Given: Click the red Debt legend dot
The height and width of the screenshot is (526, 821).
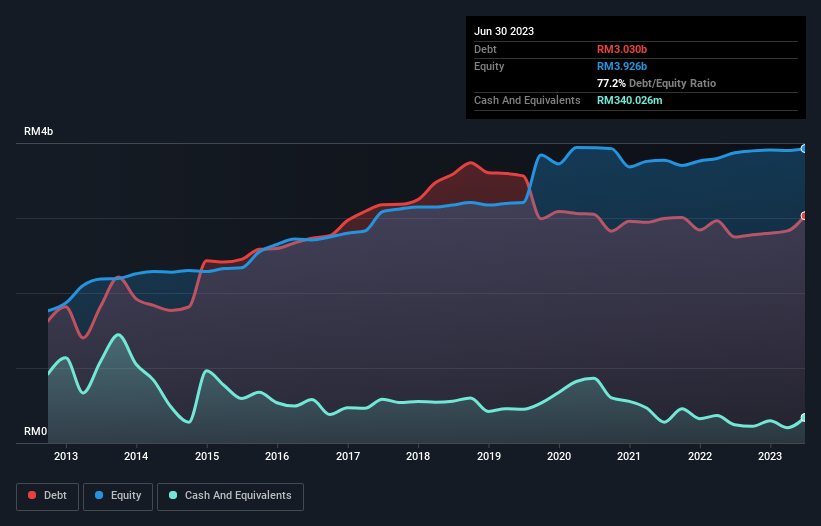Looking at the screenshot, I should pos(32,495).
